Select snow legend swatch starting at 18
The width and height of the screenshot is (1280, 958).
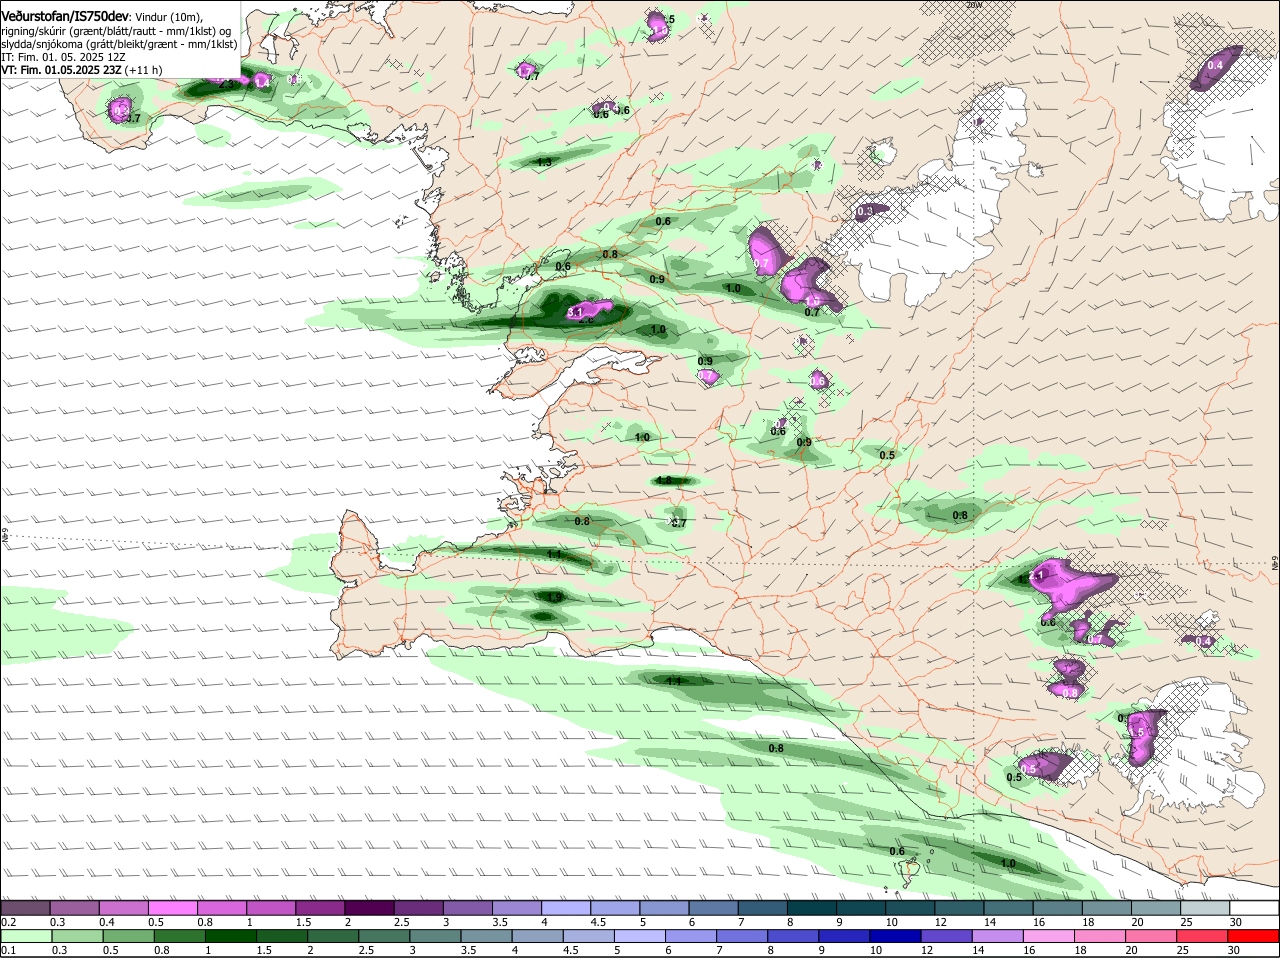coord(1107,908)
